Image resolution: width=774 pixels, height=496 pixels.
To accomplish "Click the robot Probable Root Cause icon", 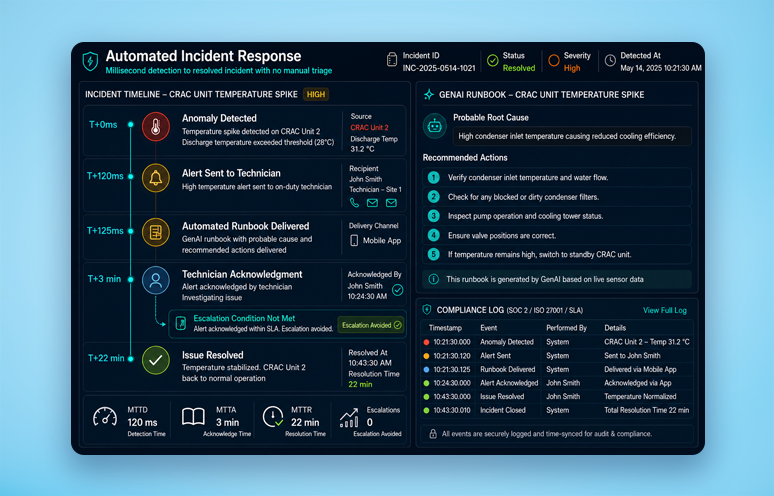I will point(435,126).
